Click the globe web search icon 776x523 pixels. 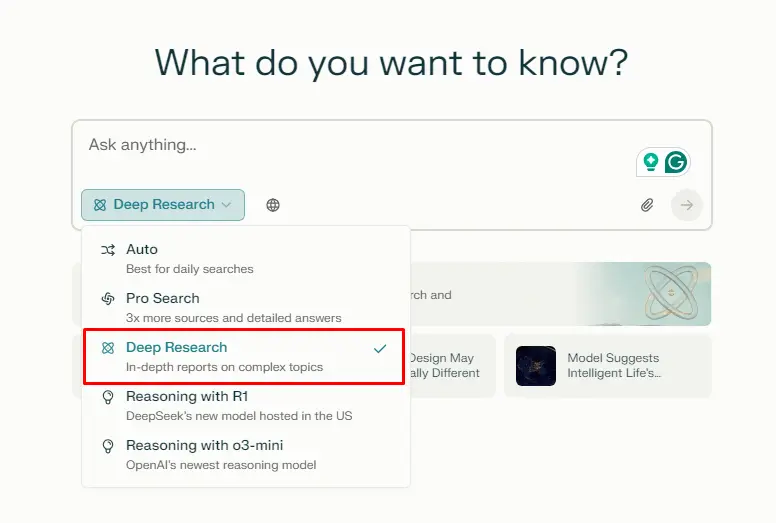click(273, 205)
